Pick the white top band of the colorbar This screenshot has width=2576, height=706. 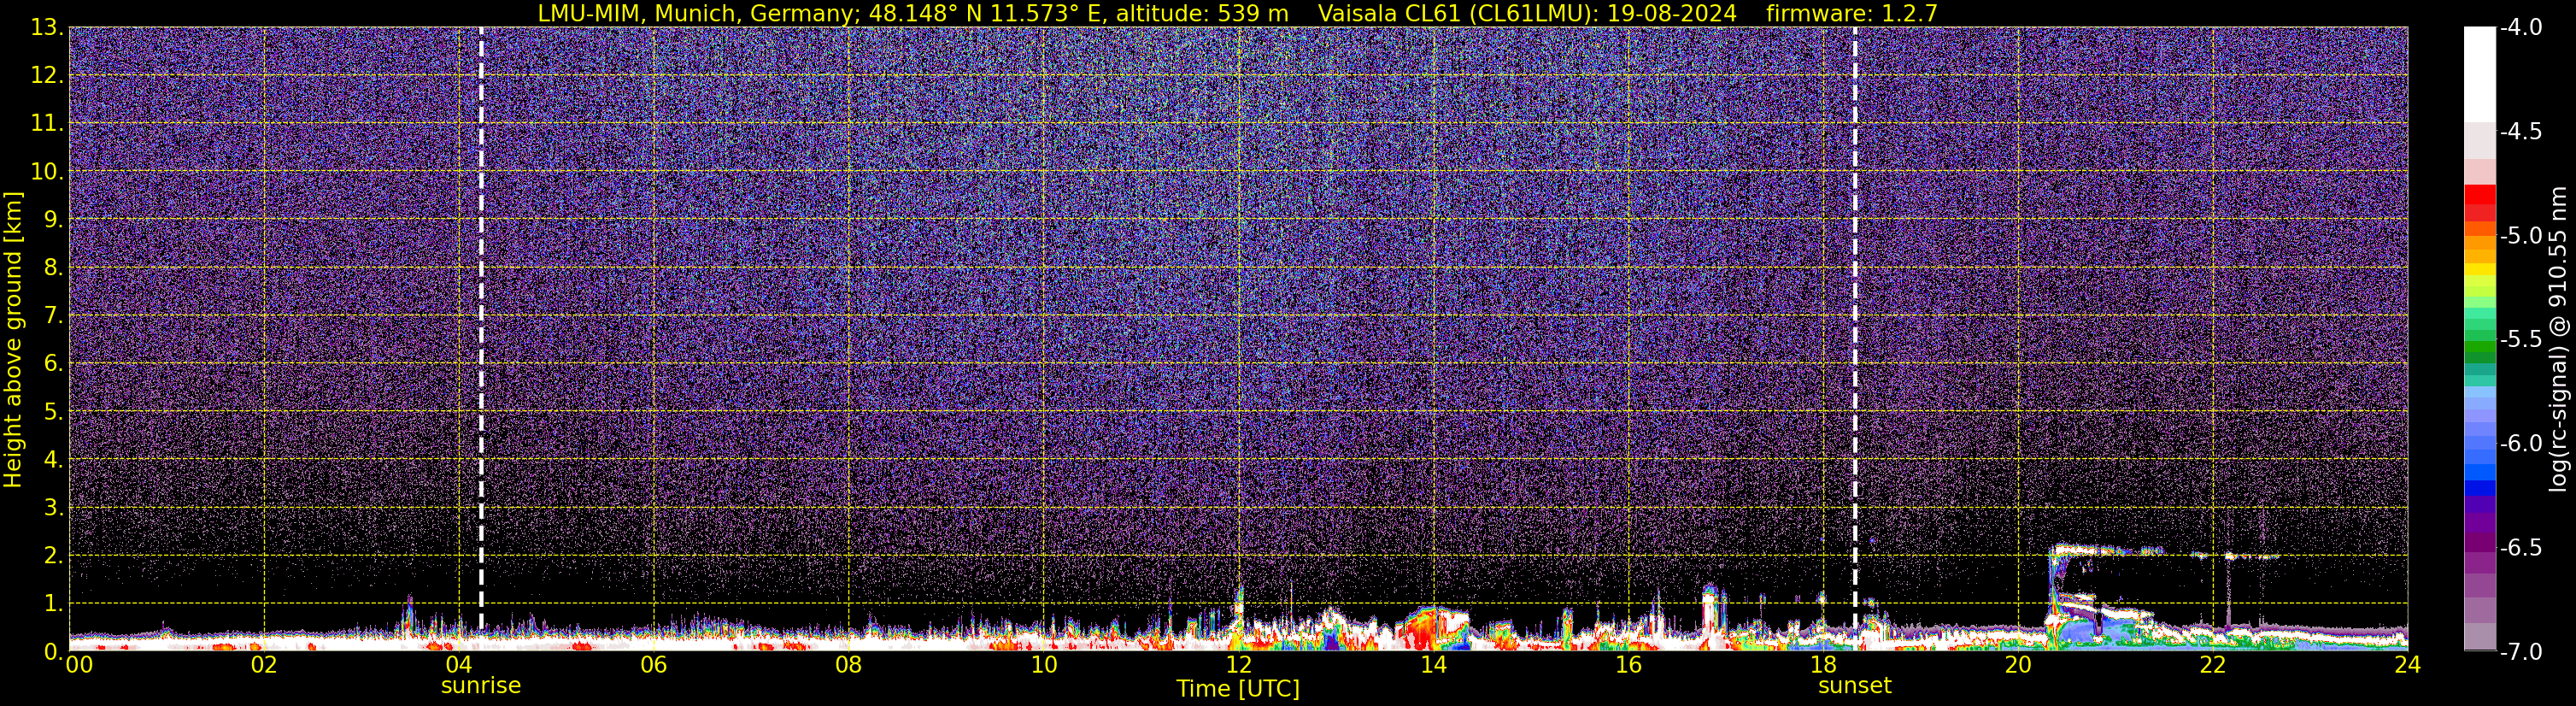[x=2480, y=75]
